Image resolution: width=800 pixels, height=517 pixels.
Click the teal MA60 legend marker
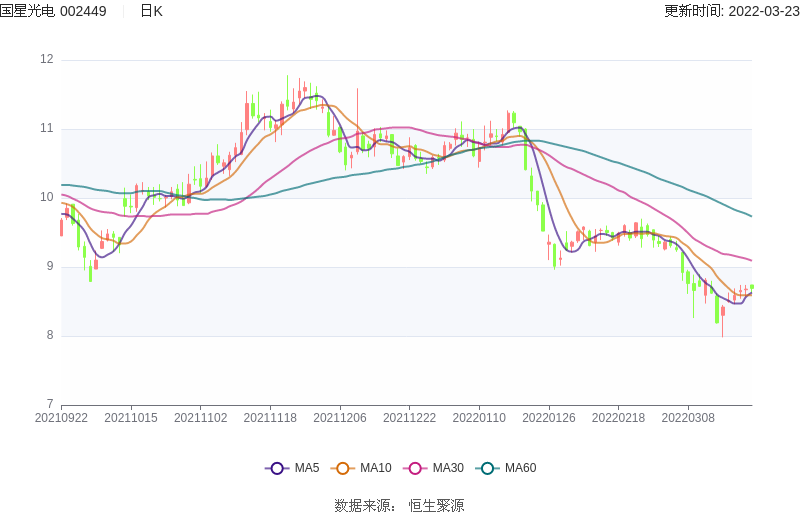coord(488,468)
